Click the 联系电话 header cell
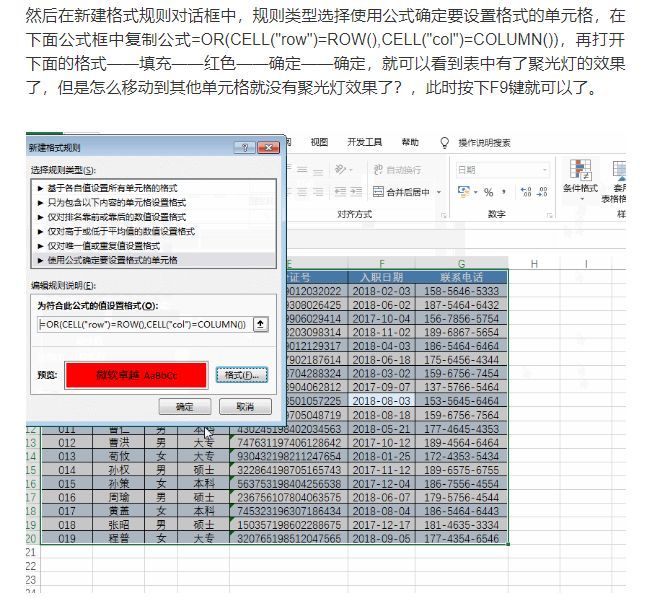The height and width of the screenshot is (598, 662). click(x=461, y=277)
